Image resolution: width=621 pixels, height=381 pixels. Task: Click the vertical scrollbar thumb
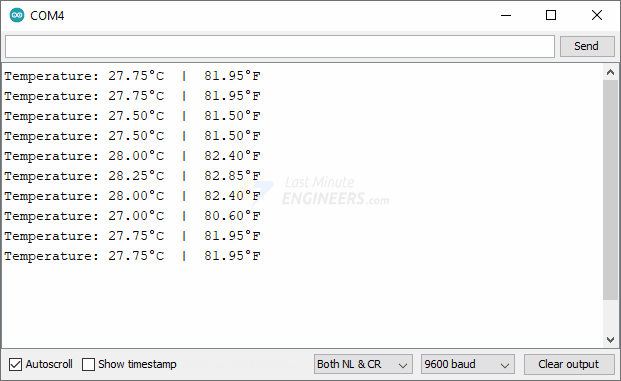point(610,190)
